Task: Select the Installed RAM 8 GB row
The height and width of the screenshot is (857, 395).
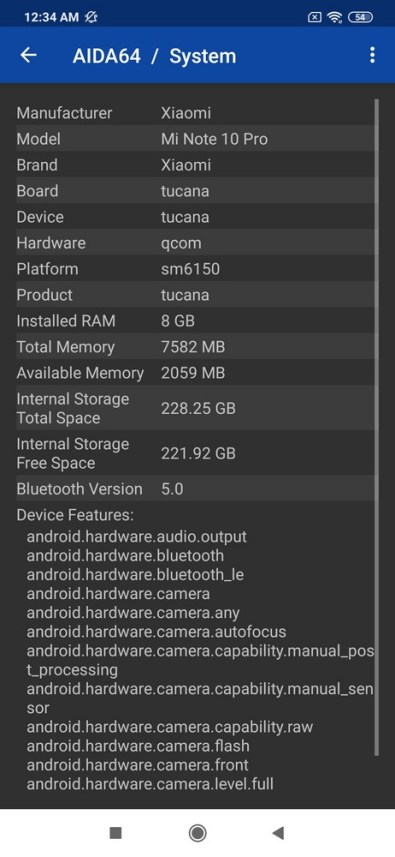Action: 195,321
